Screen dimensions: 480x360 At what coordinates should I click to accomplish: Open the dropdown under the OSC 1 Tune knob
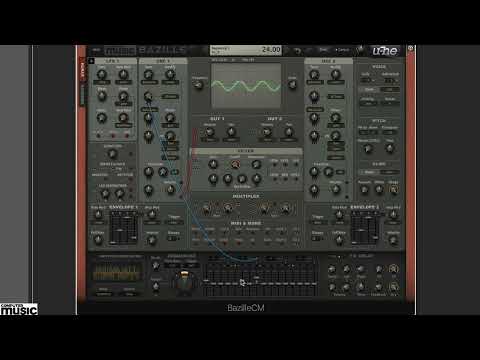point(149,82)
